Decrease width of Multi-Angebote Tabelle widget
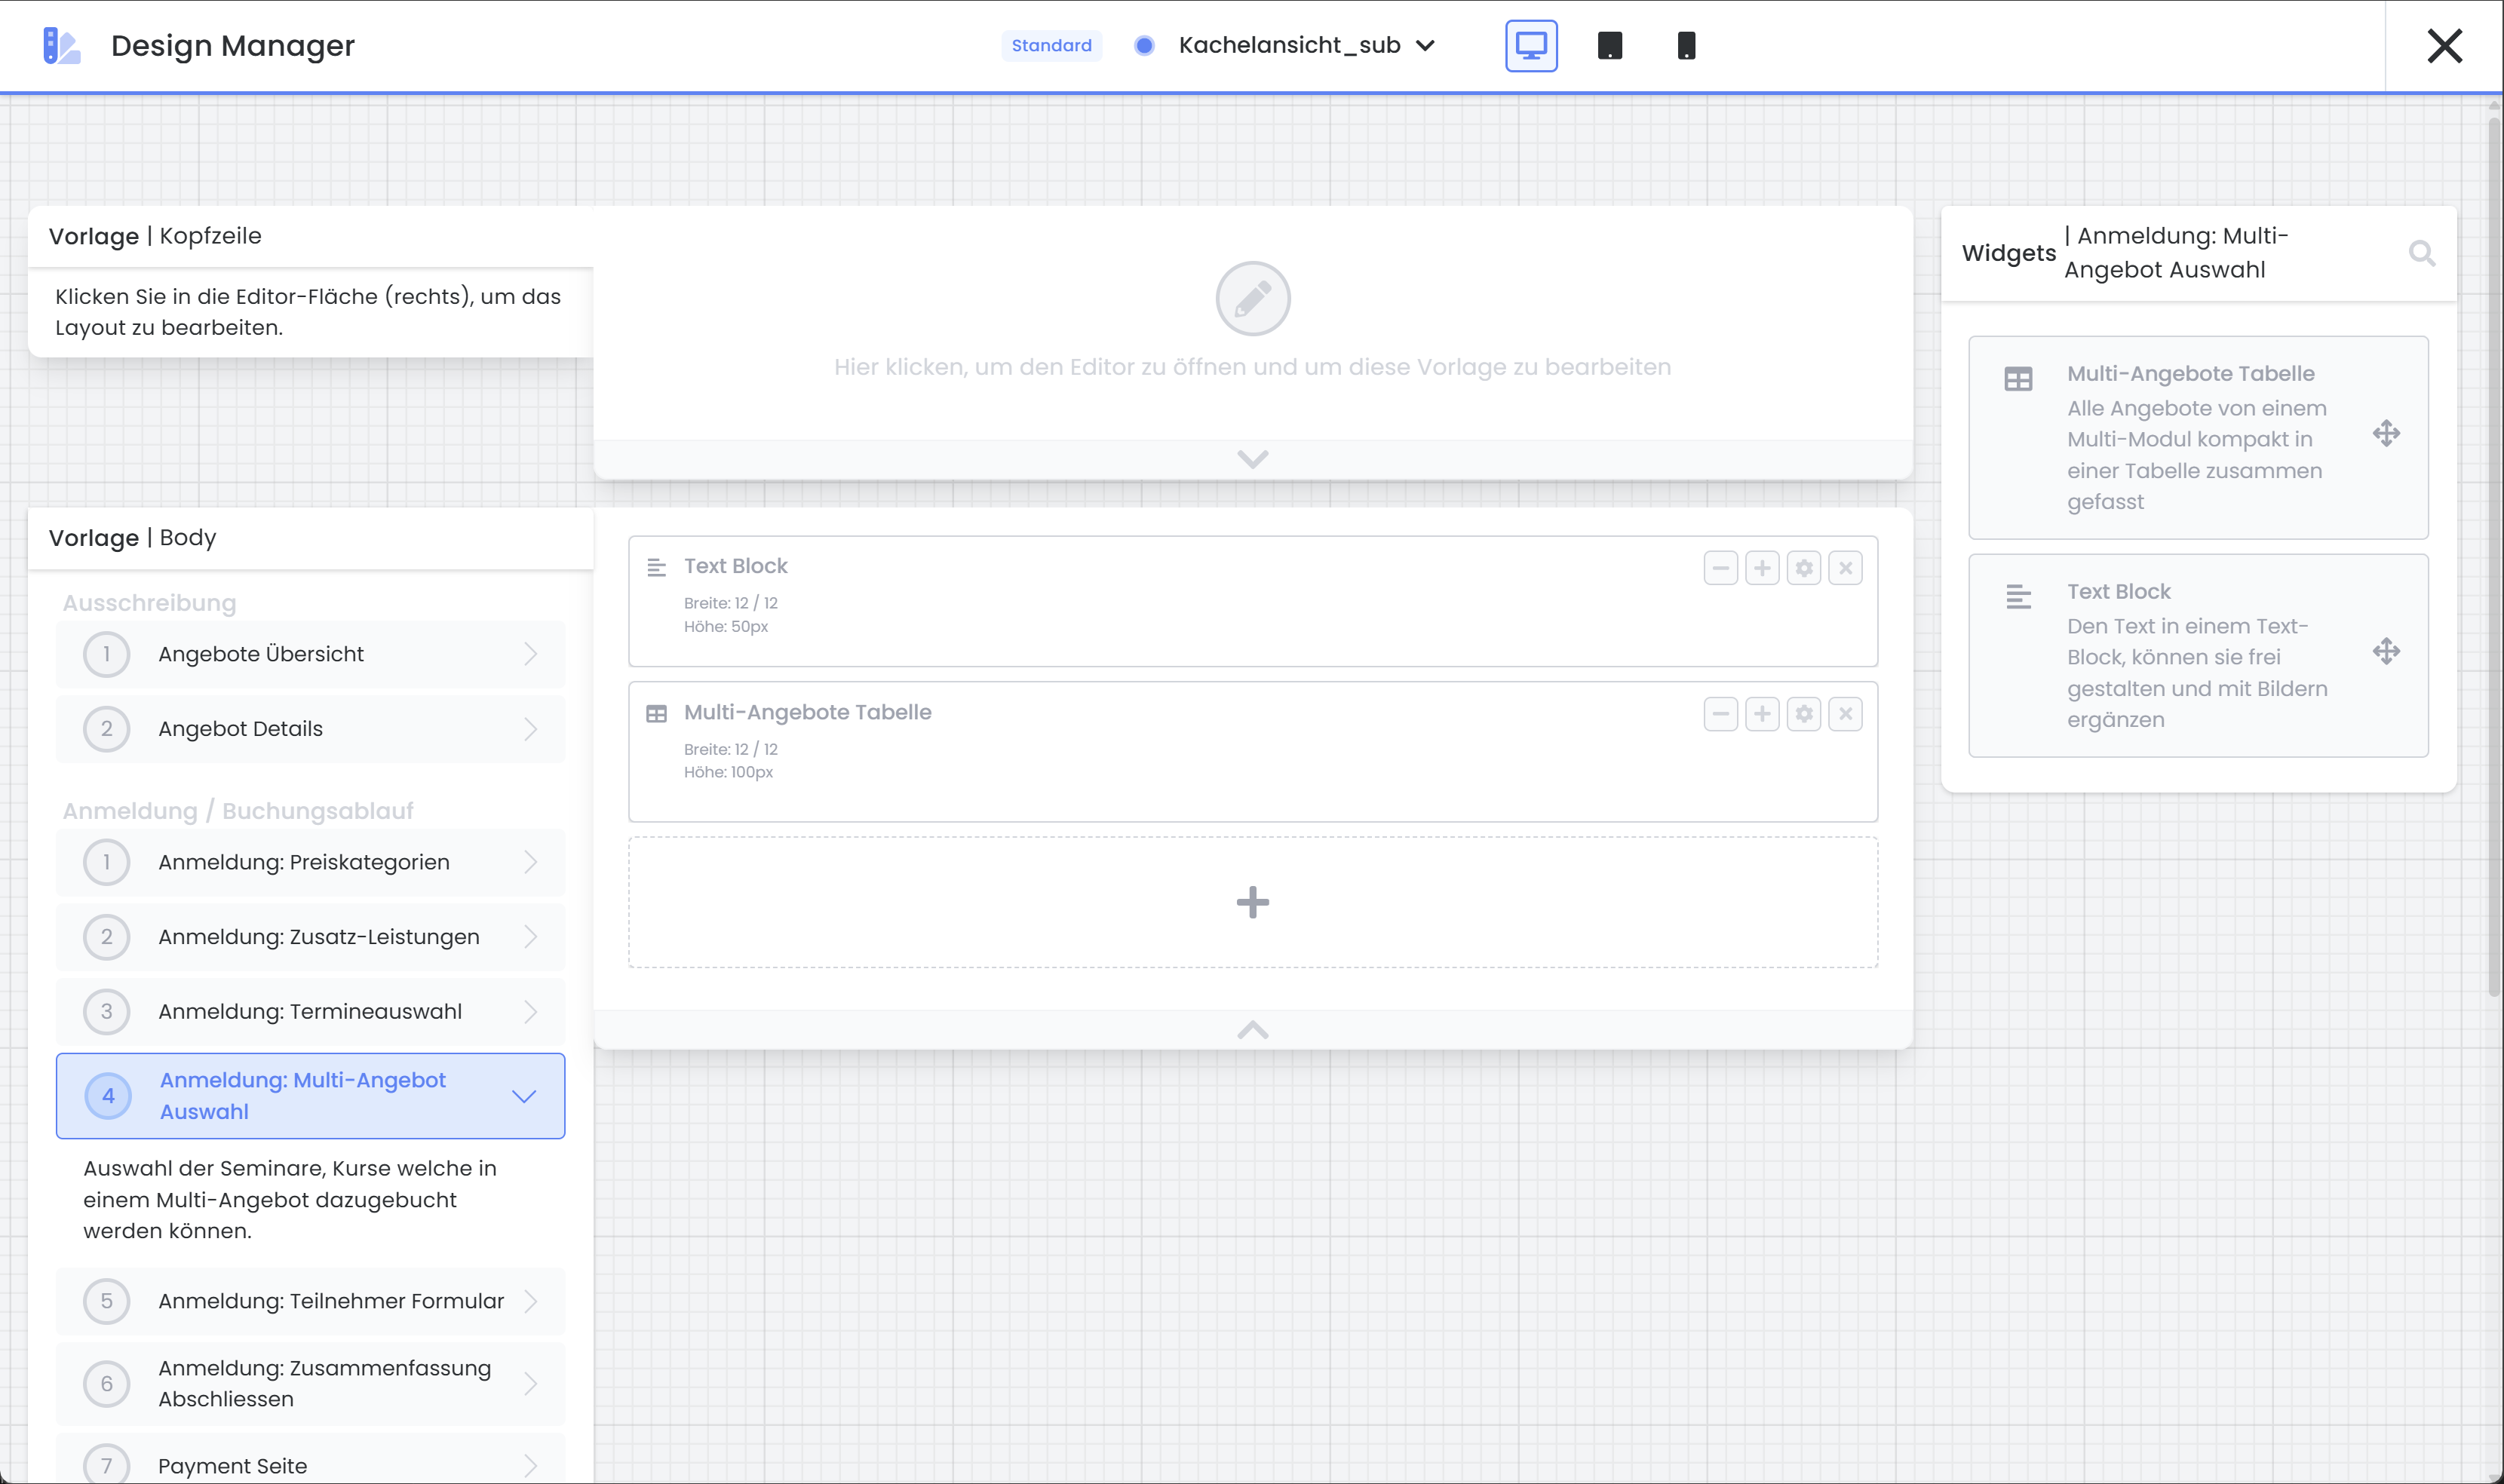This screenshot has height=1484, width=2504. coord(1720,714)
